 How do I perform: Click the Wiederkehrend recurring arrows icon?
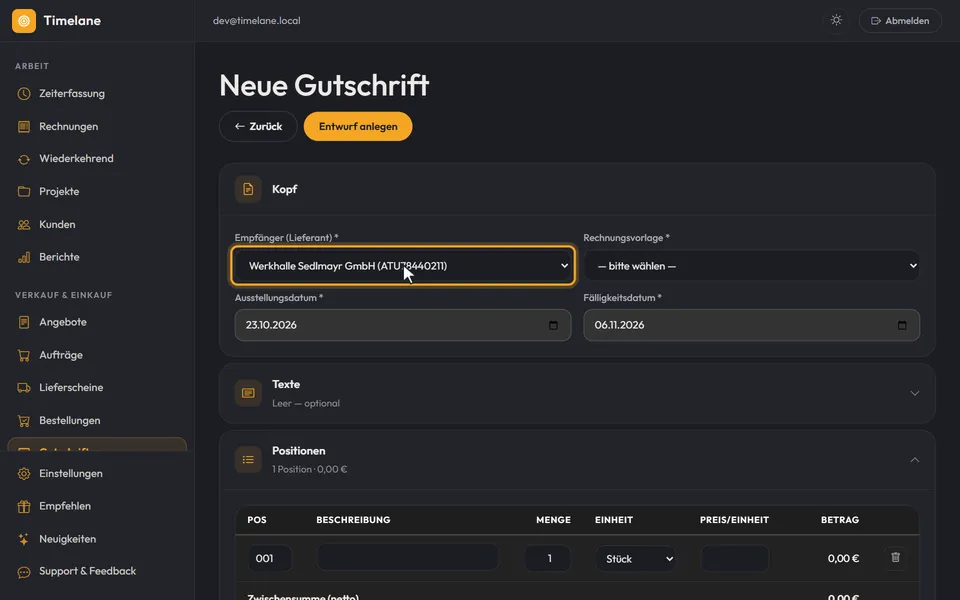click(24, 159)
